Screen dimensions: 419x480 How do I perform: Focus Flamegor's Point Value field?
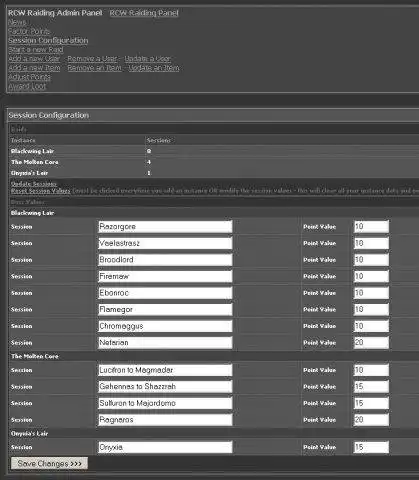tap(371, 309)
